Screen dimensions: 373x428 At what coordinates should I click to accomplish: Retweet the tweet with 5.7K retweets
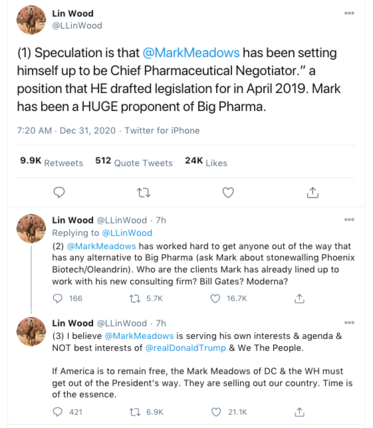[135, 298]
